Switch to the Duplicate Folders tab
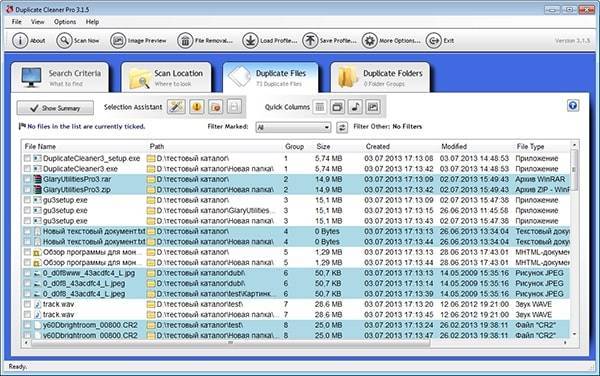The image size is (600, 376). [x=380, y=77]
